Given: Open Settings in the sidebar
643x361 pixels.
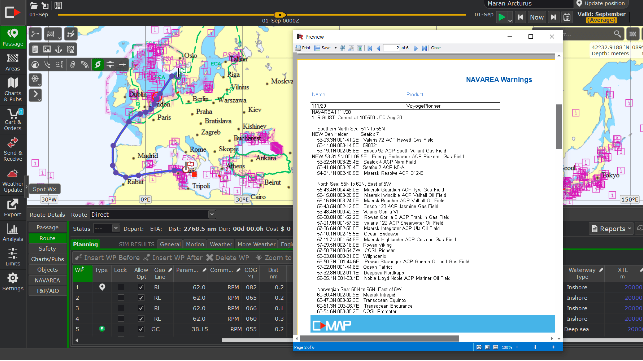Looking at the screenshot, I should tap(13, 281).
